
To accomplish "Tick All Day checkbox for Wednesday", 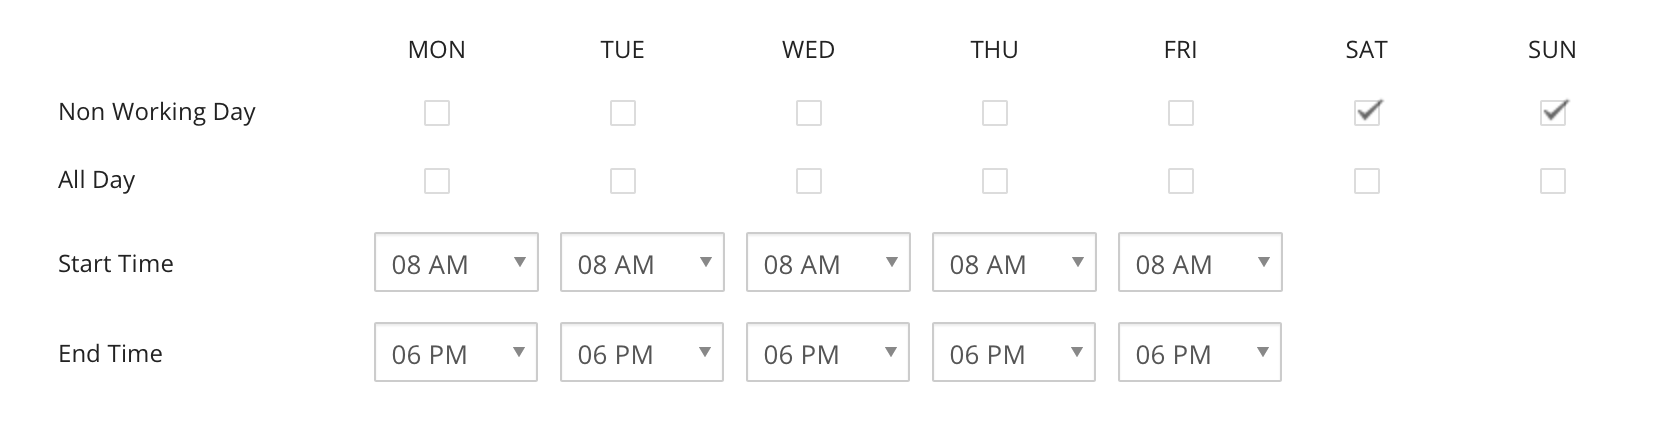I will [809, 181].
